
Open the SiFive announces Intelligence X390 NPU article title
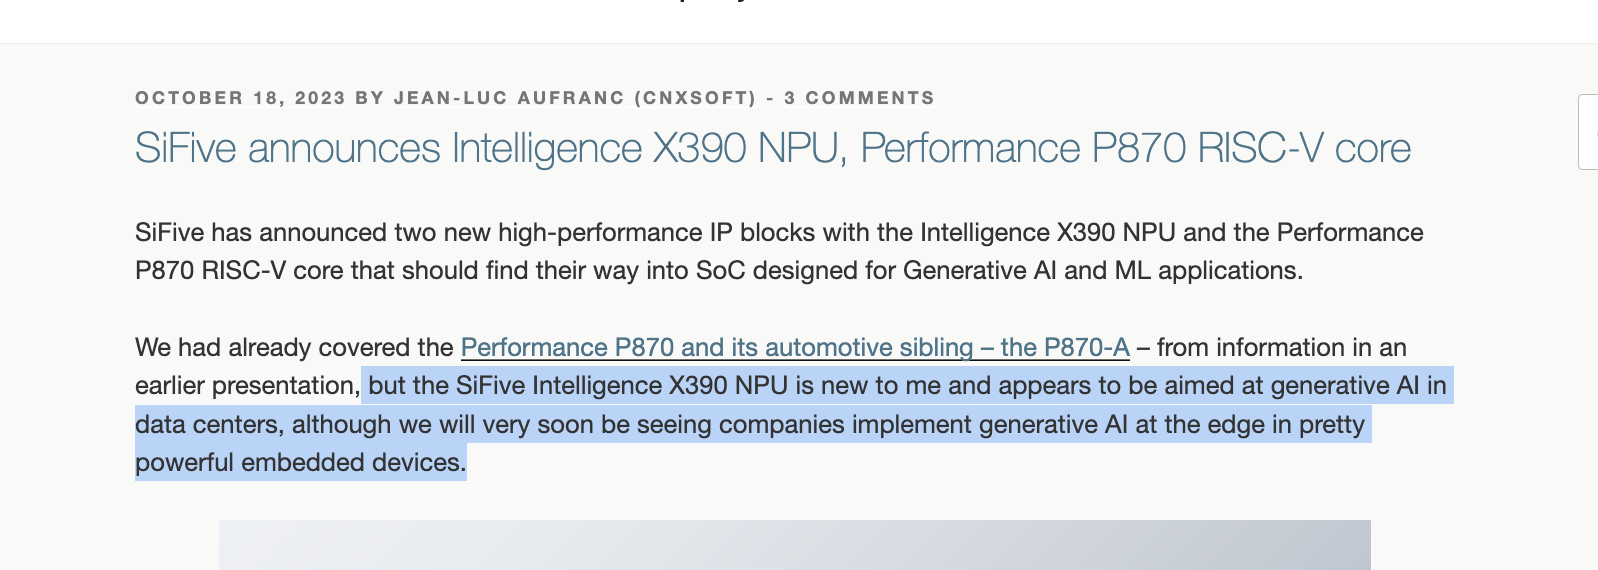[x=772, y=148]
